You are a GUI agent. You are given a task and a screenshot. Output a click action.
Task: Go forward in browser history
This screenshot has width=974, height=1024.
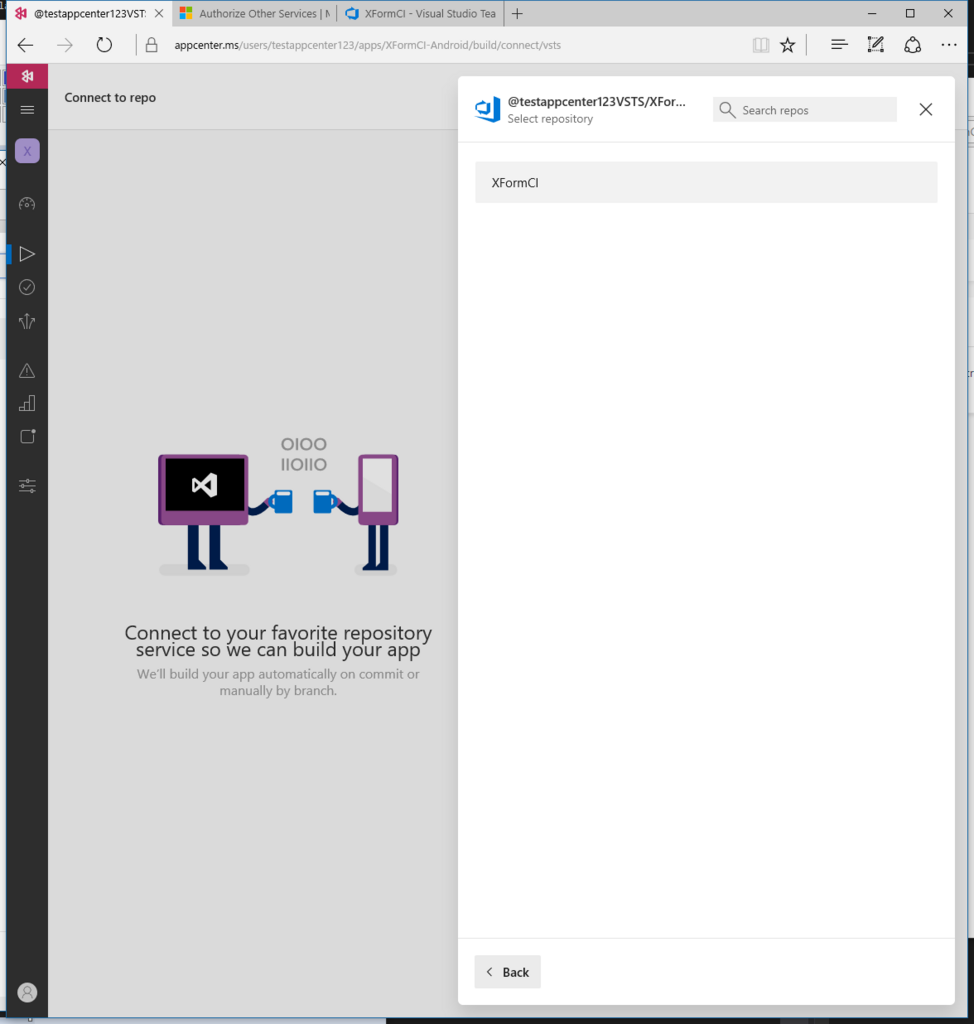[65, 45]
